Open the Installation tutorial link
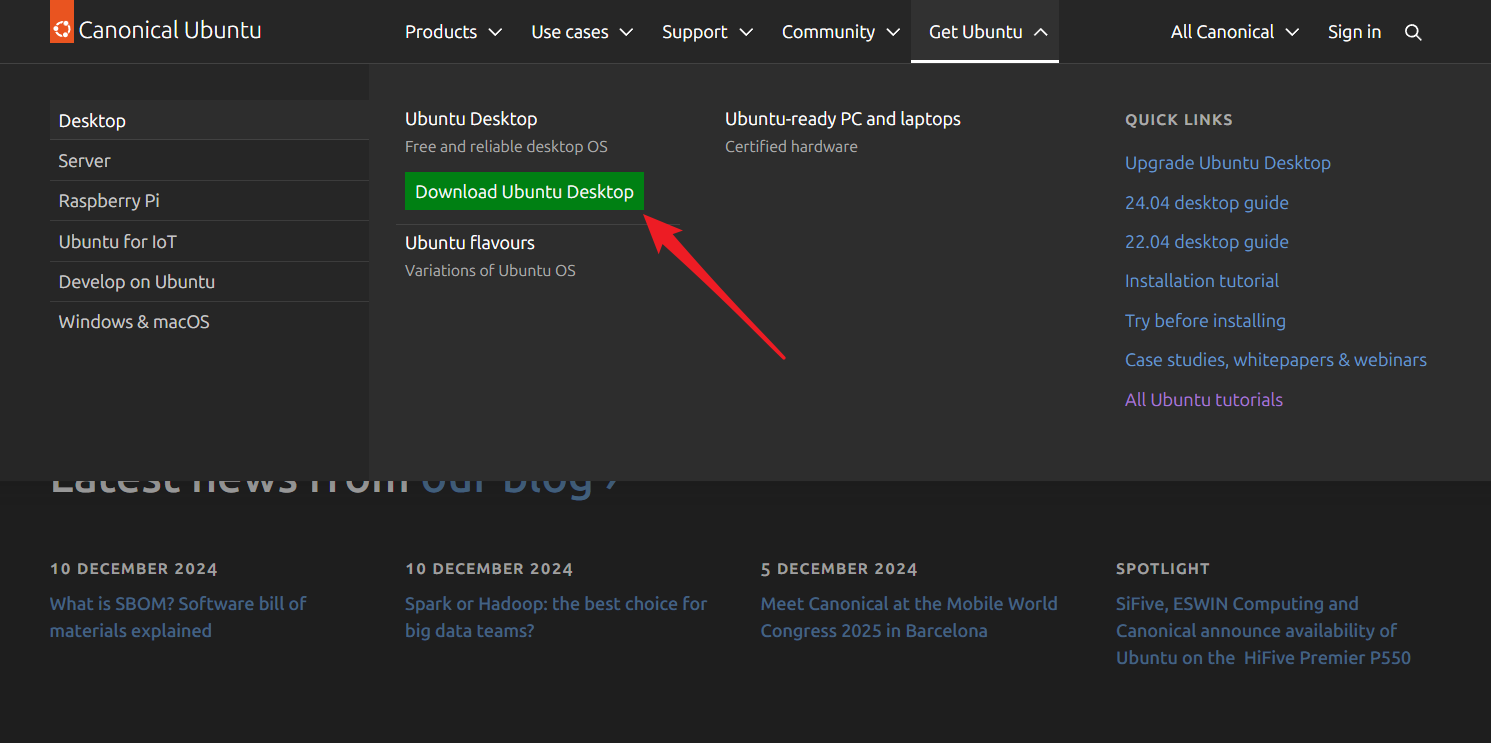The width and height of the screenshot is (1491, 743). tap(1202, 281)
